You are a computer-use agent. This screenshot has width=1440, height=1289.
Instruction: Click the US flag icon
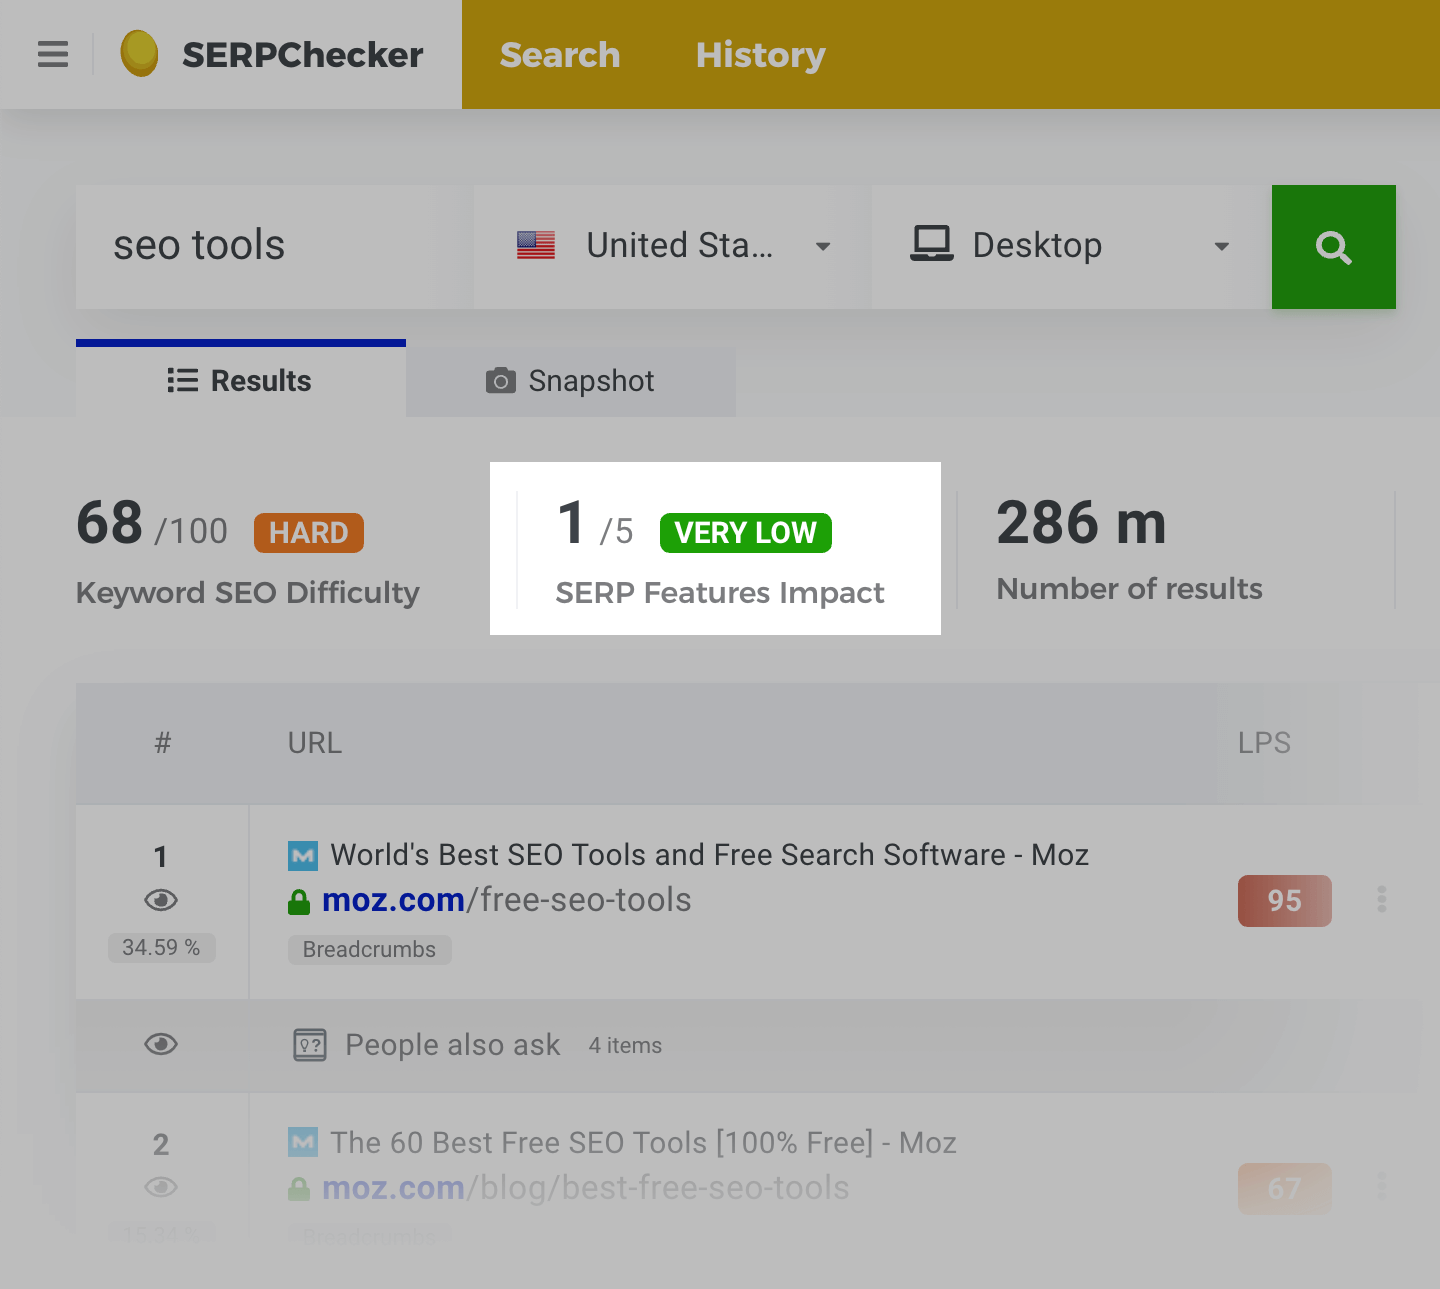[536, 245]
